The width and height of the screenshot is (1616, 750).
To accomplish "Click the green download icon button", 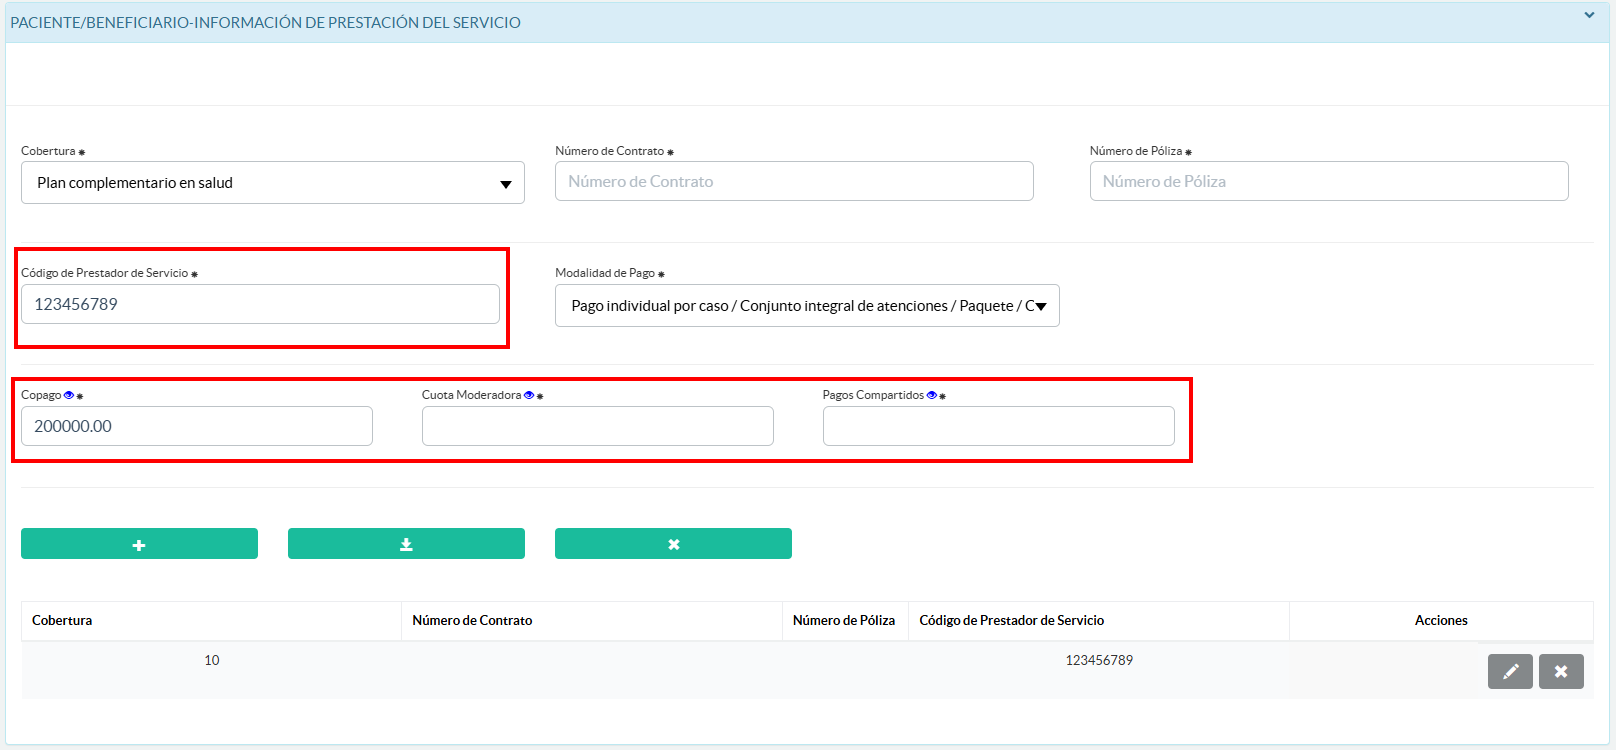I will (406, 544).
